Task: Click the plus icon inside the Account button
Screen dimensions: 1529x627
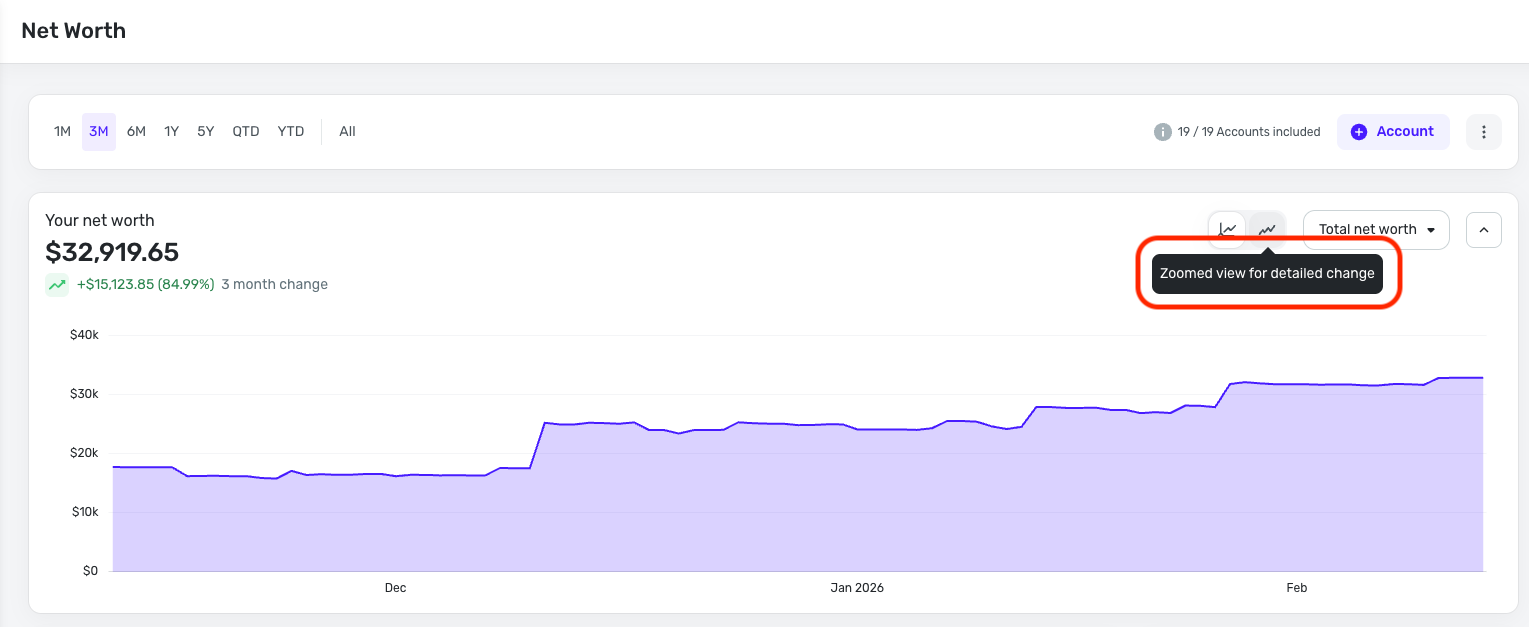Action: [x=1359, y=131]
